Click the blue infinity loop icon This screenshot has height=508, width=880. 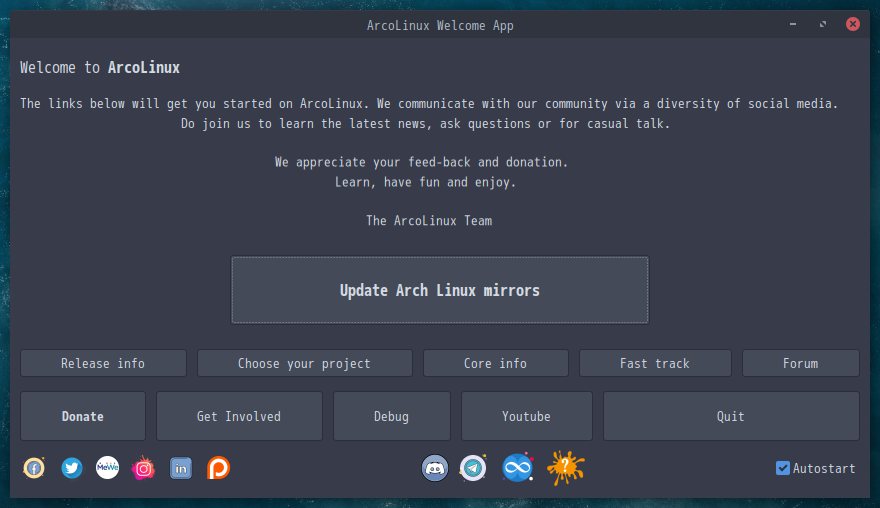coord(517,467)
